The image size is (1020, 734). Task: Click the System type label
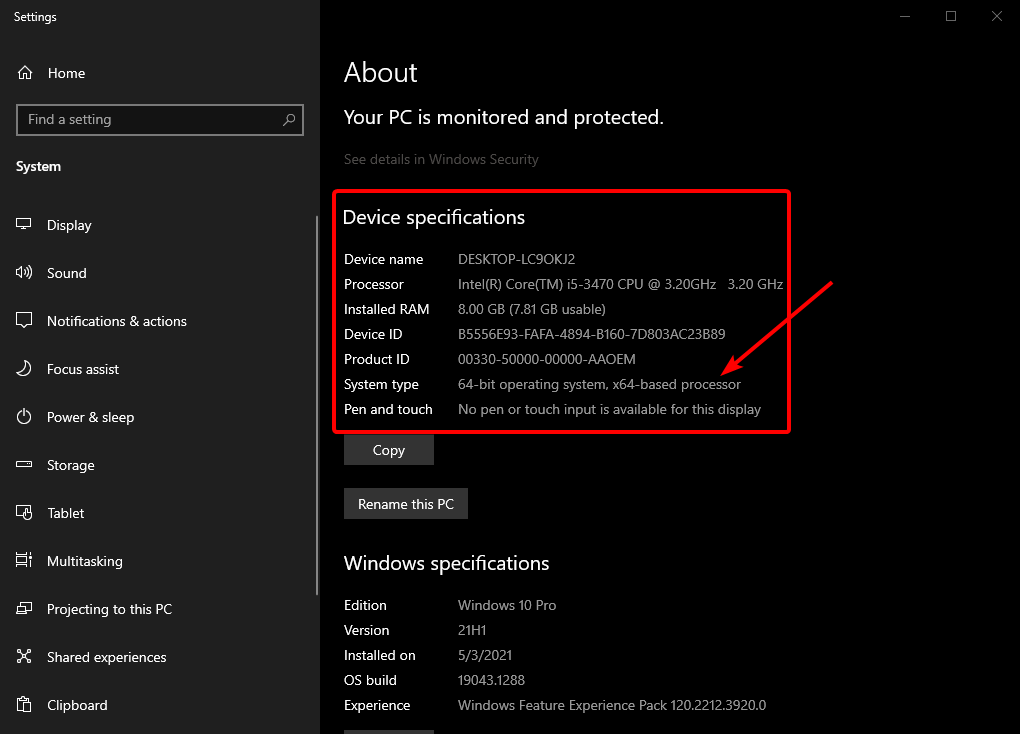coord(381,385)
